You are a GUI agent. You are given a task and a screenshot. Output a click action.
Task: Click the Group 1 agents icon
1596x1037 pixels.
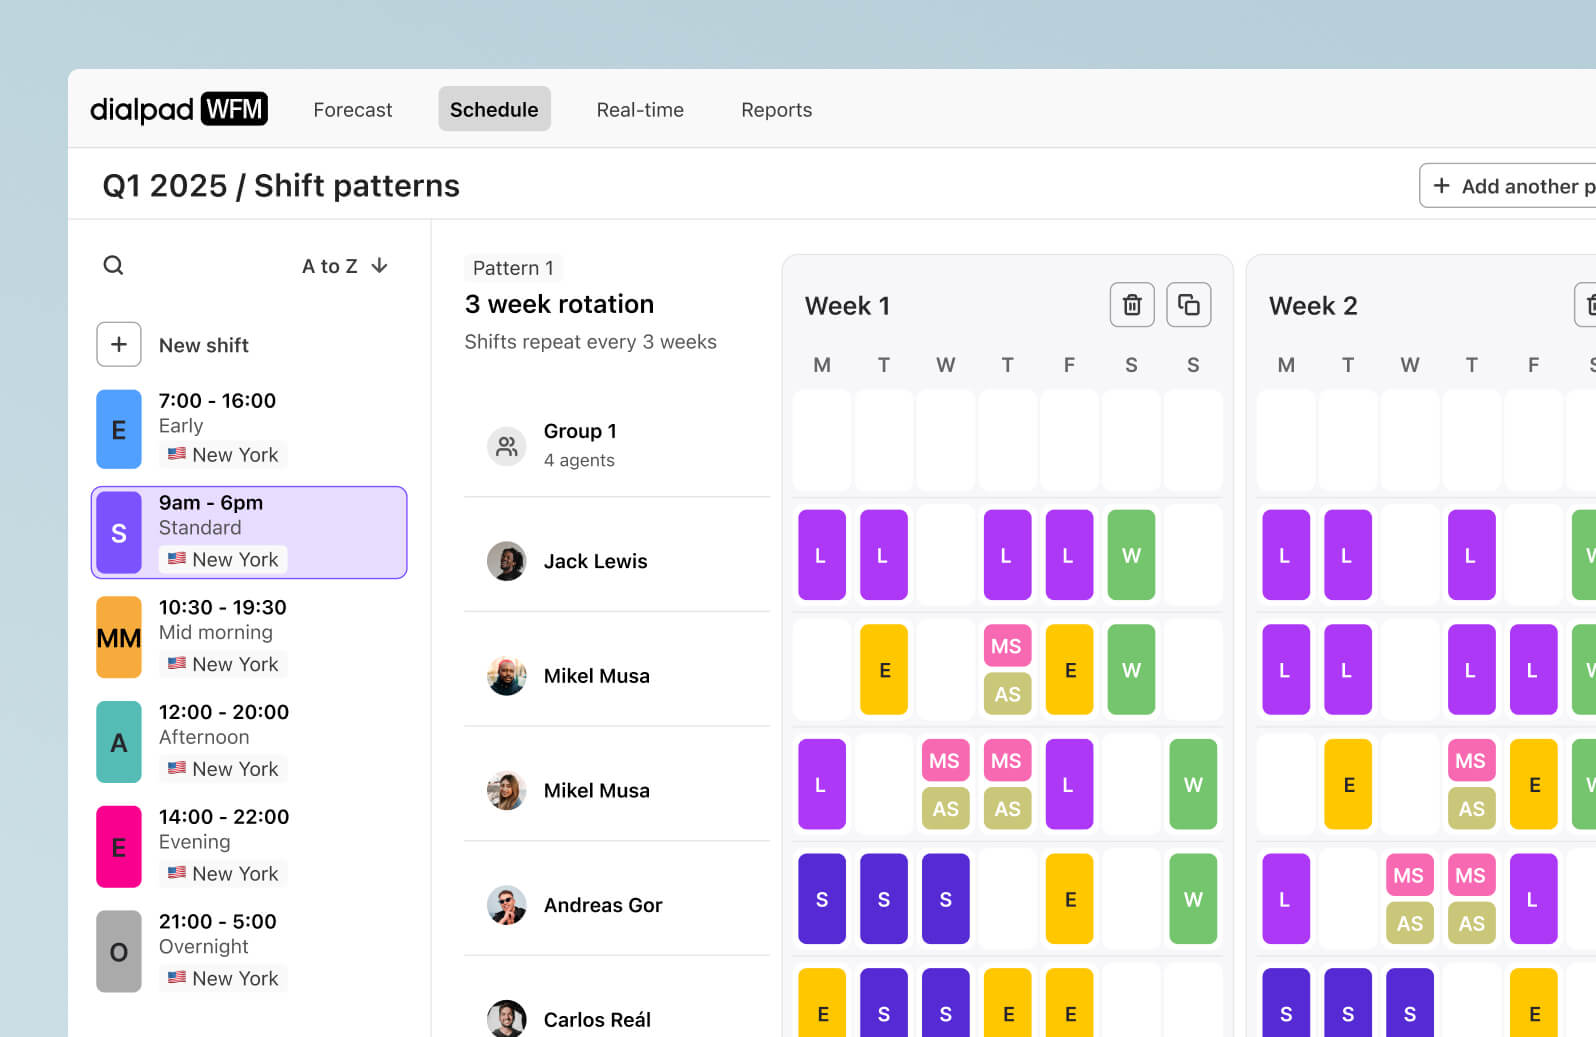507,446
